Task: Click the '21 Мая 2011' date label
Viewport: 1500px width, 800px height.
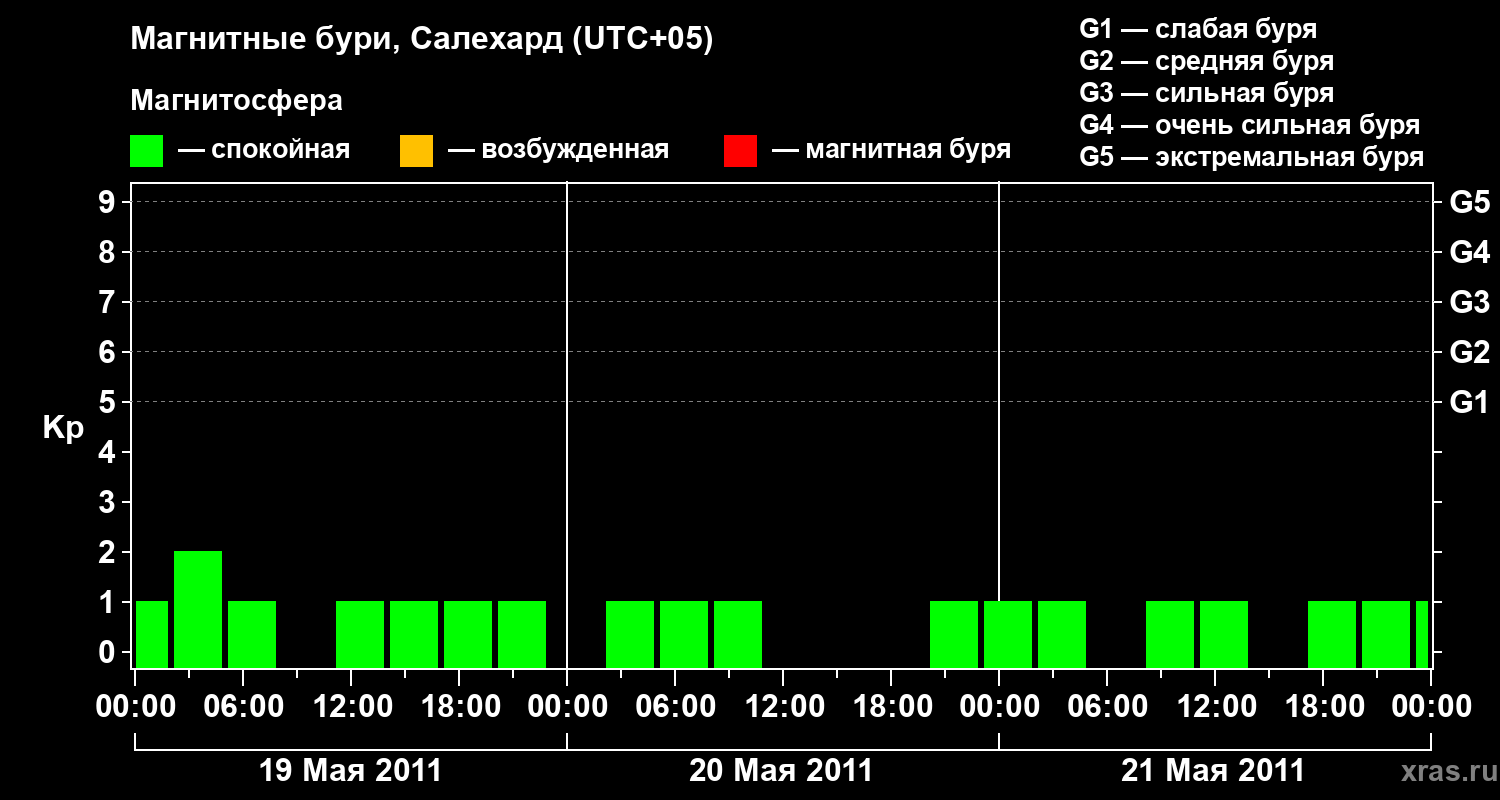Action: pyautogui.click(x=1213, y=771)
